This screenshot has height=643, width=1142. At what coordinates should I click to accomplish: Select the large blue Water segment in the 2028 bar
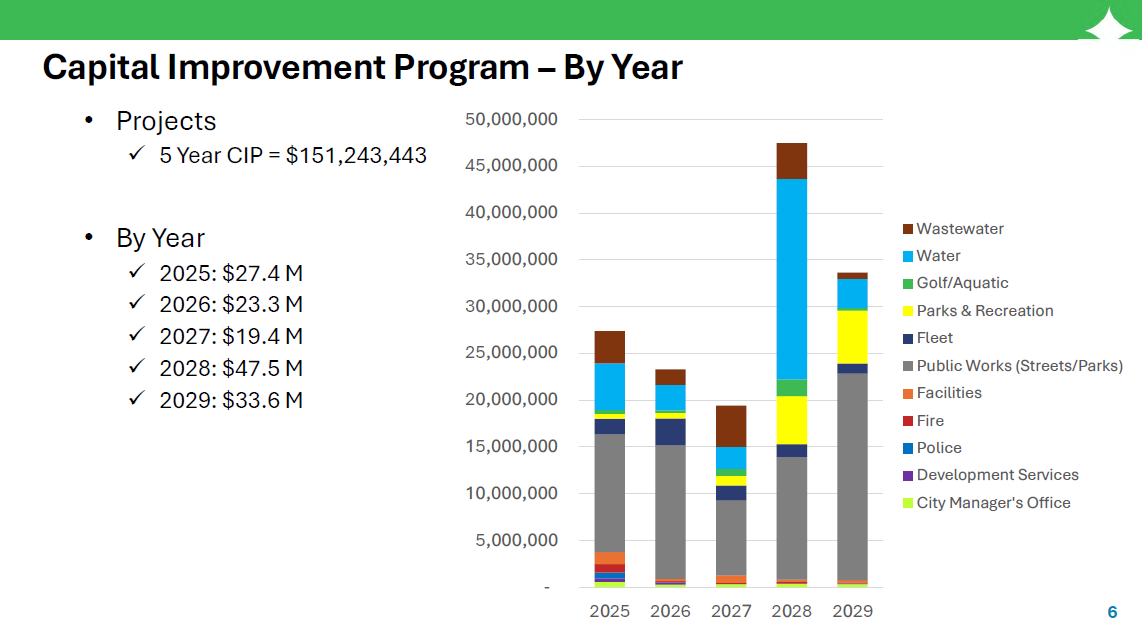(791, 279)
